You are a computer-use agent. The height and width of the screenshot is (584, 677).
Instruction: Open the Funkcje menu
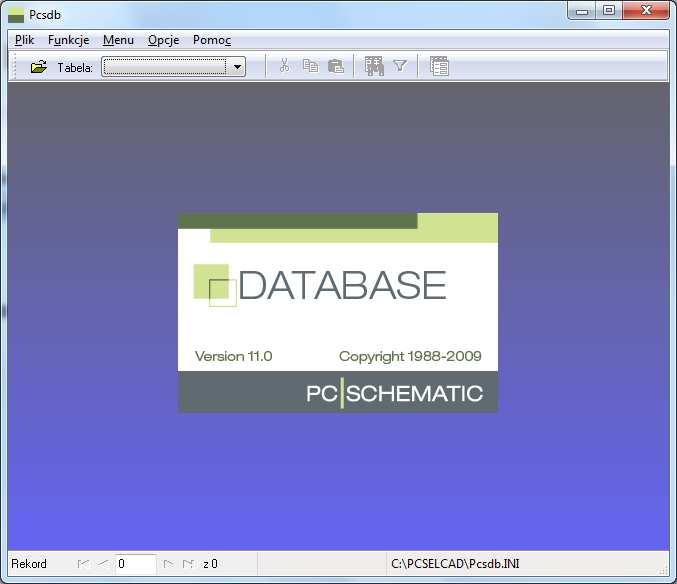pos(69,40)
